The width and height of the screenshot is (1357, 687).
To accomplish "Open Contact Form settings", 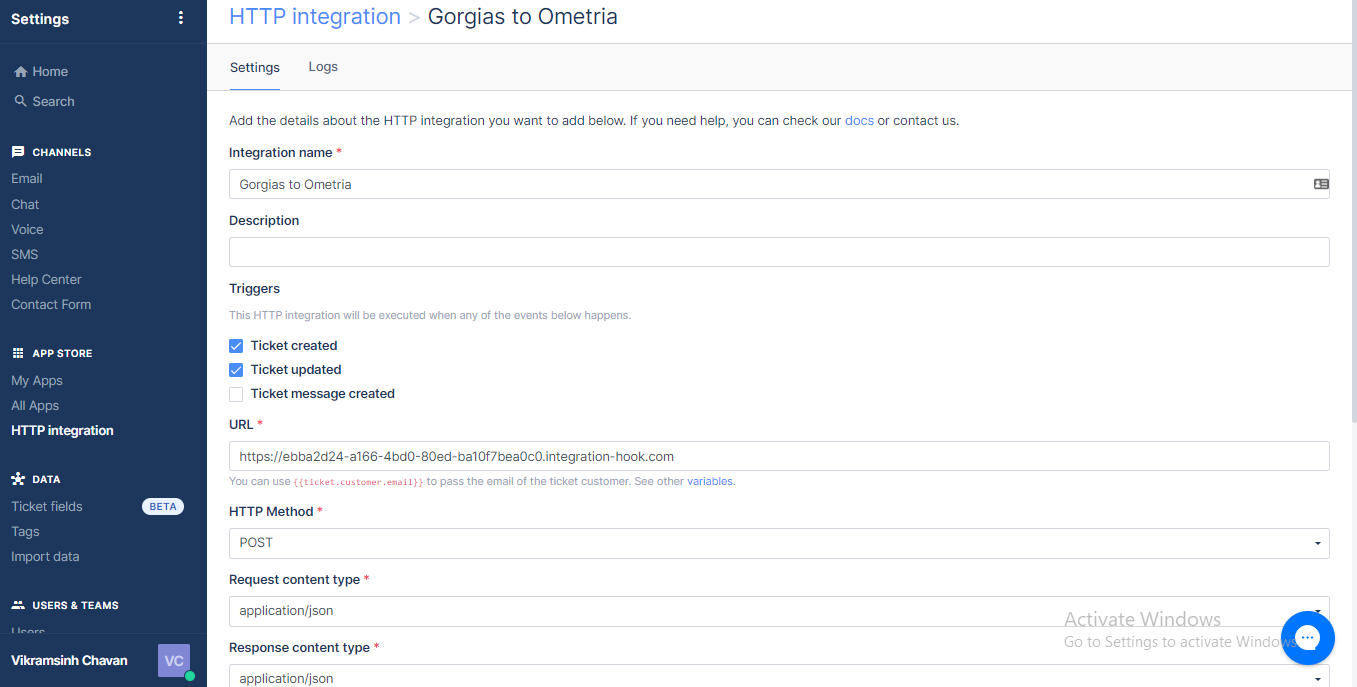I will (x=51, y=304).
